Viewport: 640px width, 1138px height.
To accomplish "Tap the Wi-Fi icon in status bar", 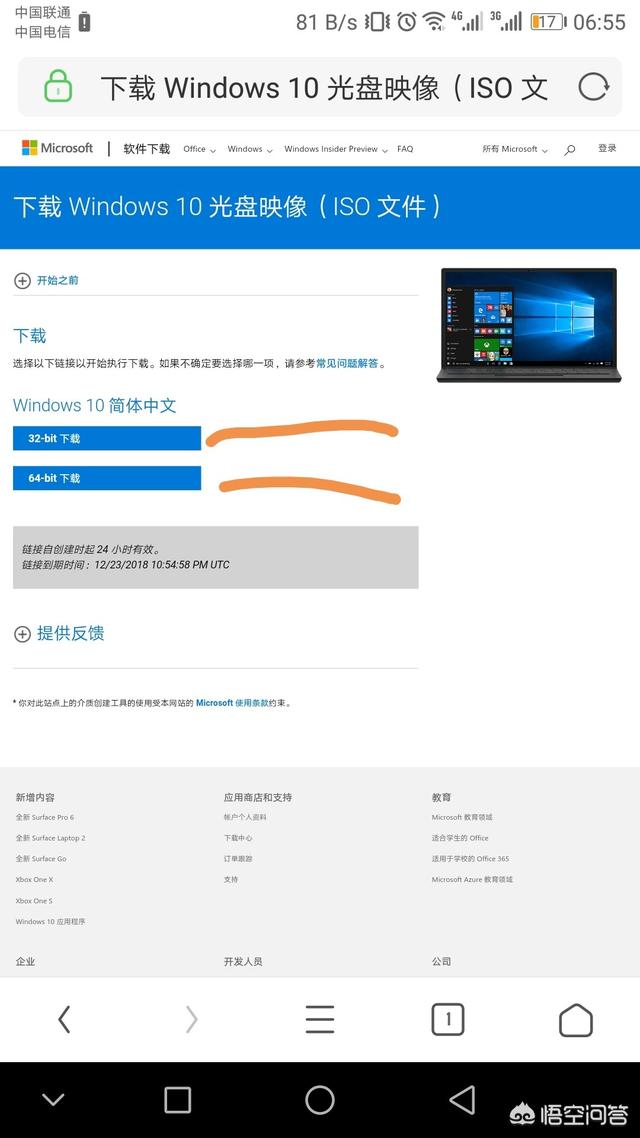I will pyautogui.click(x=435, y=22).
